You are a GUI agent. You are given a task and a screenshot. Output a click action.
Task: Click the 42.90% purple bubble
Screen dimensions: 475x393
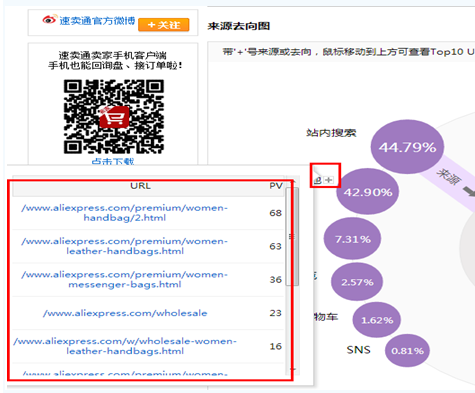coord(368,192)
